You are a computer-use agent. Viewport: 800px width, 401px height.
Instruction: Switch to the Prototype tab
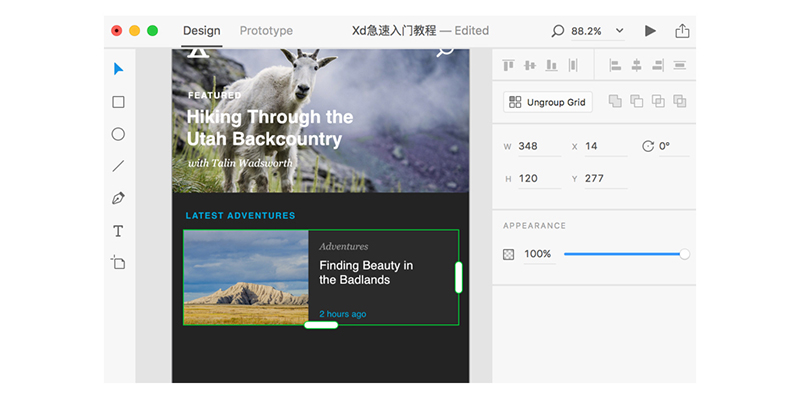(266, 31)
